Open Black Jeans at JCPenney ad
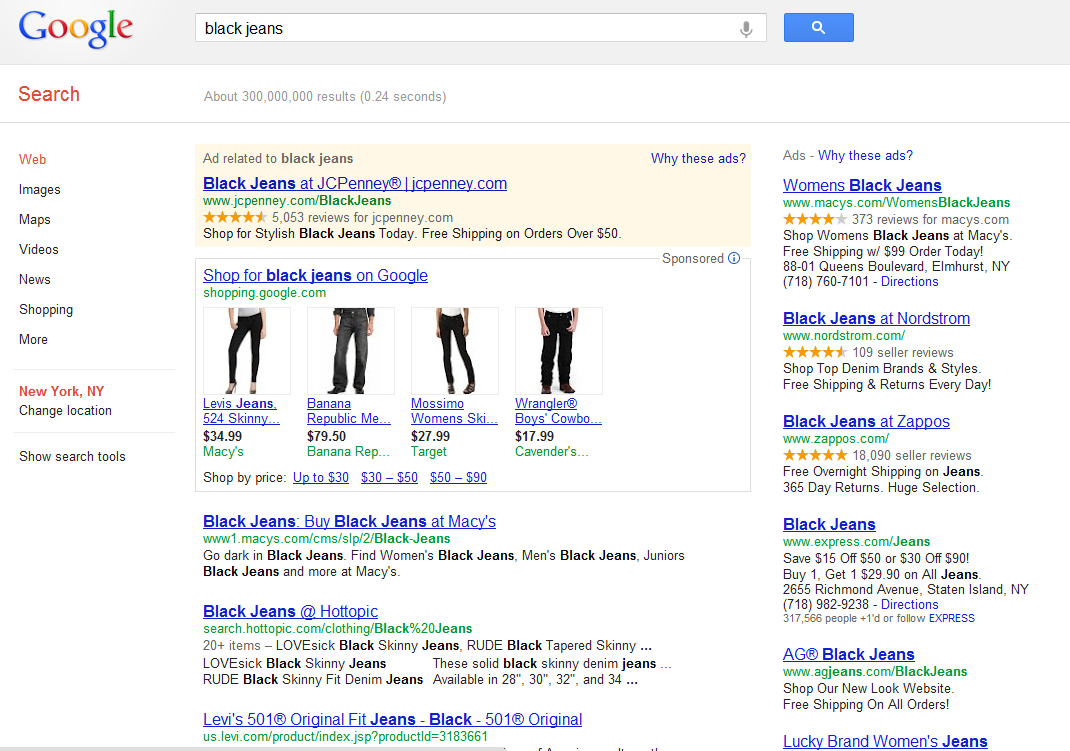1070x751 pixels. (x=355, y=183)
